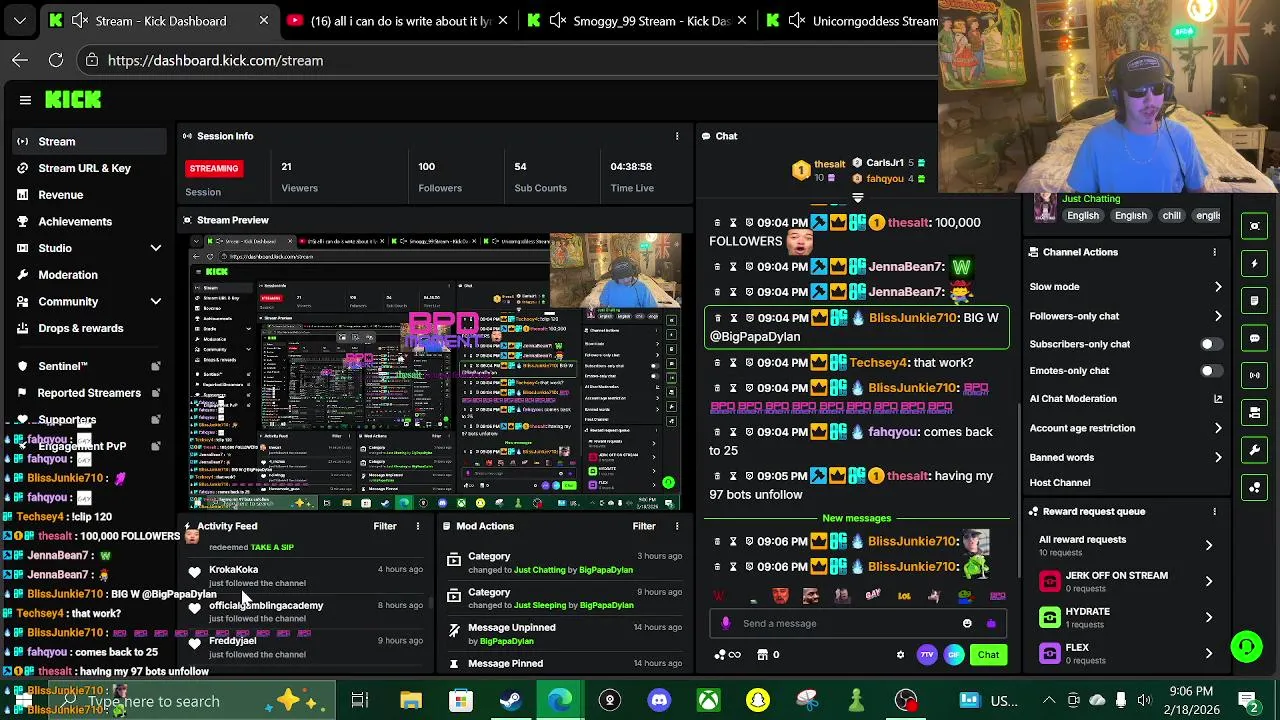Open Channel Actions three-dot menu
This screenshot has height=720, width=1280.
pyautogui.click(x=1214, y=252)
